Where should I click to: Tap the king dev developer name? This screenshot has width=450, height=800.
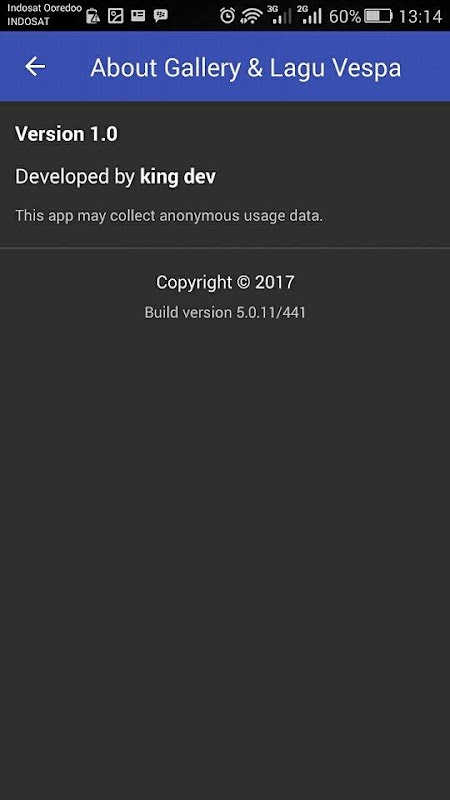(x=178, y=177)
